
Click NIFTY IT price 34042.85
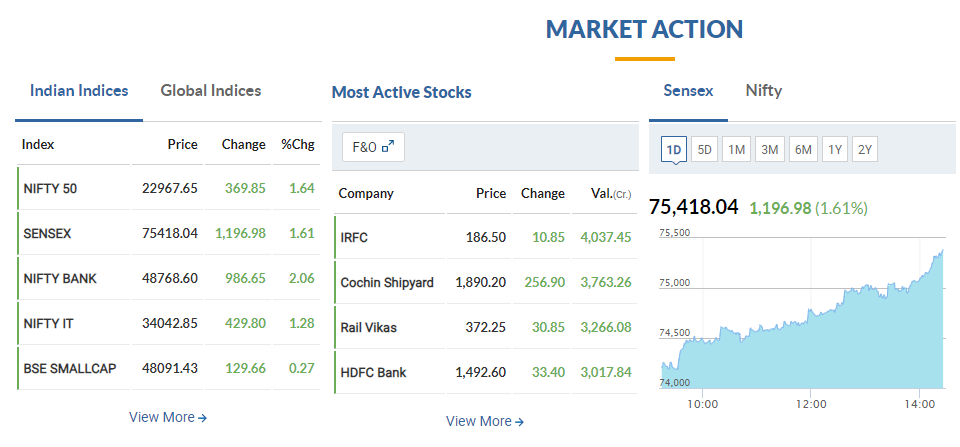pos(170,323)
